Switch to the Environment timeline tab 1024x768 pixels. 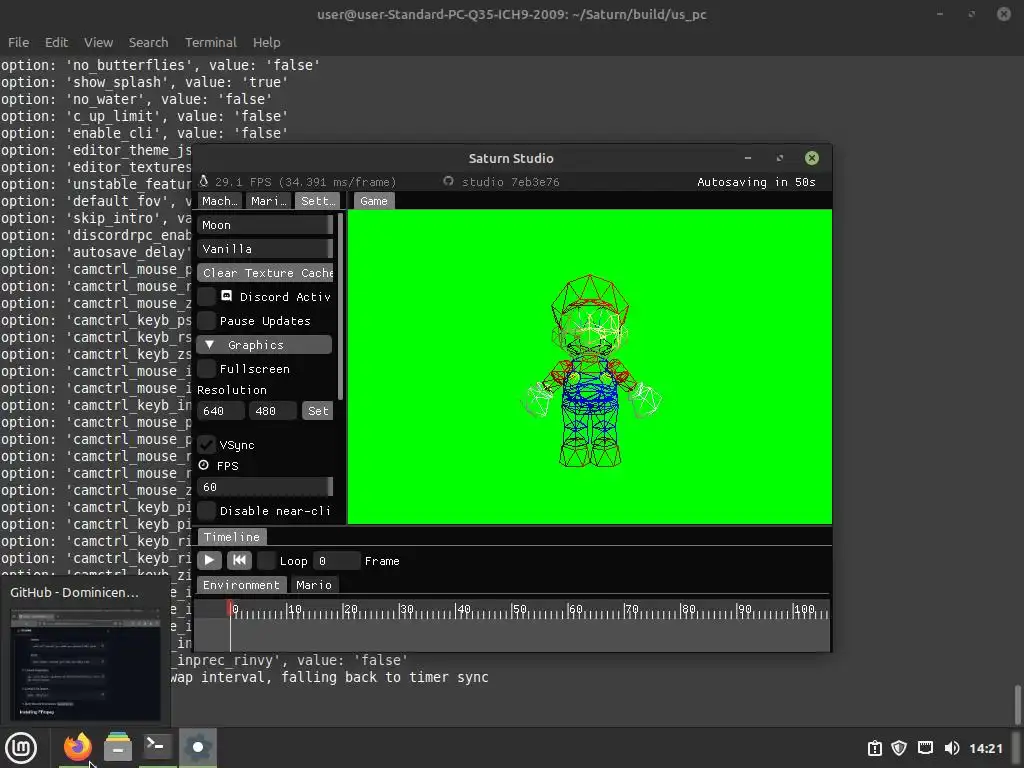pos(241,584)
